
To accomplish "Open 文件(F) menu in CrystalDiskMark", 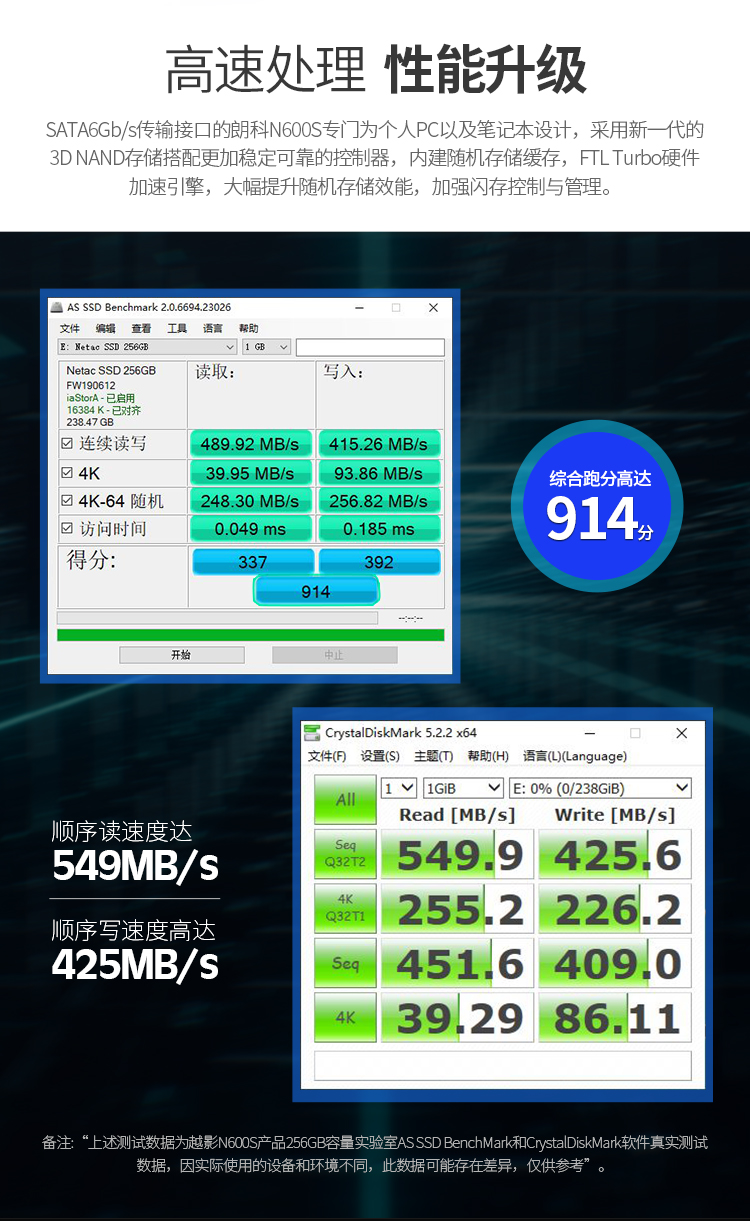I will click(x=327, y=757).
